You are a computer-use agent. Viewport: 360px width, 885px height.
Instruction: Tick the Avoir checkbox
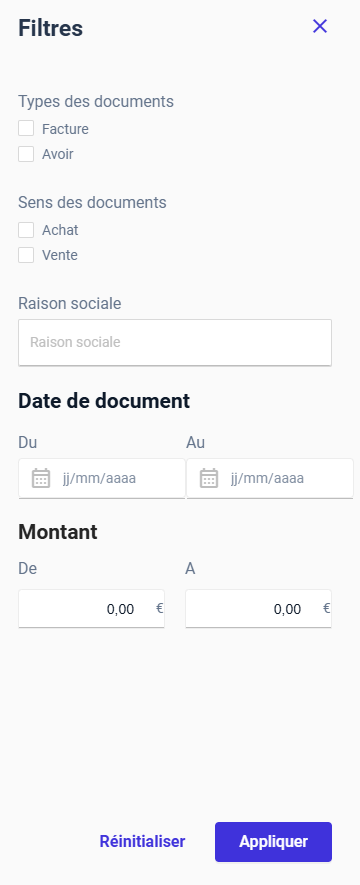[26, 154]
